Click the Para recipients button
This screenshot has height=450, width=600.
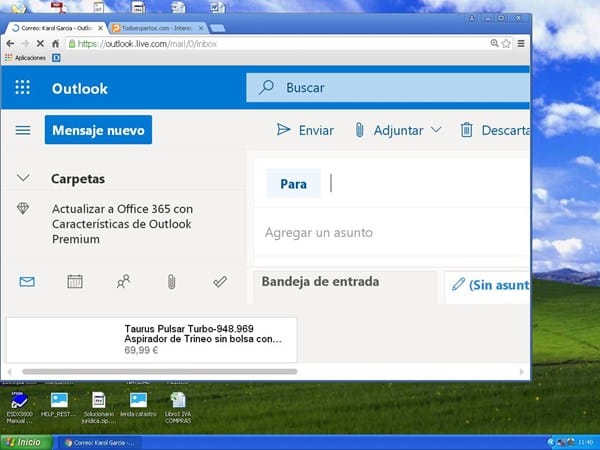pyautogui.click(x=293, y=184)
